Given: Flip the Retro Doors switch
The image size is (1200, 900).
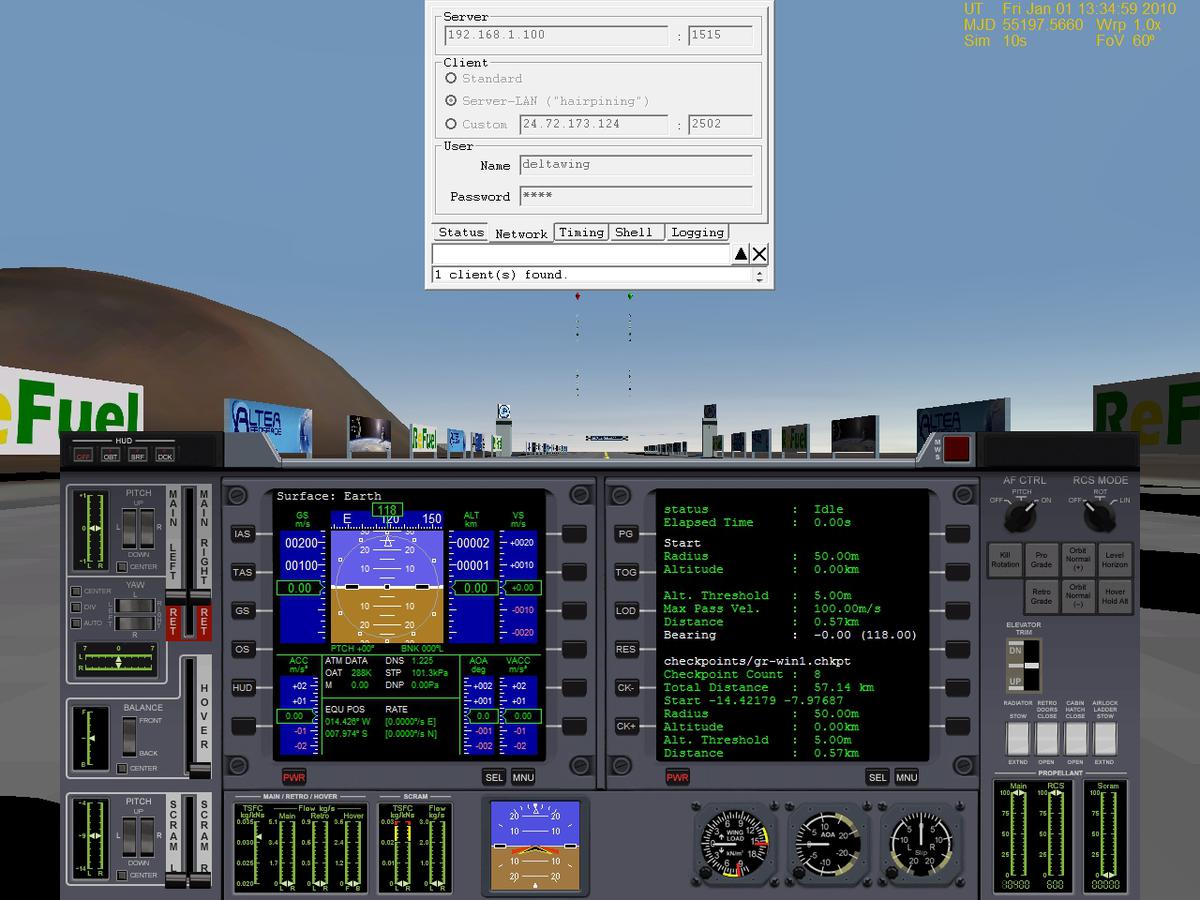Looking at the screenshot, I should coord(1046,738).
